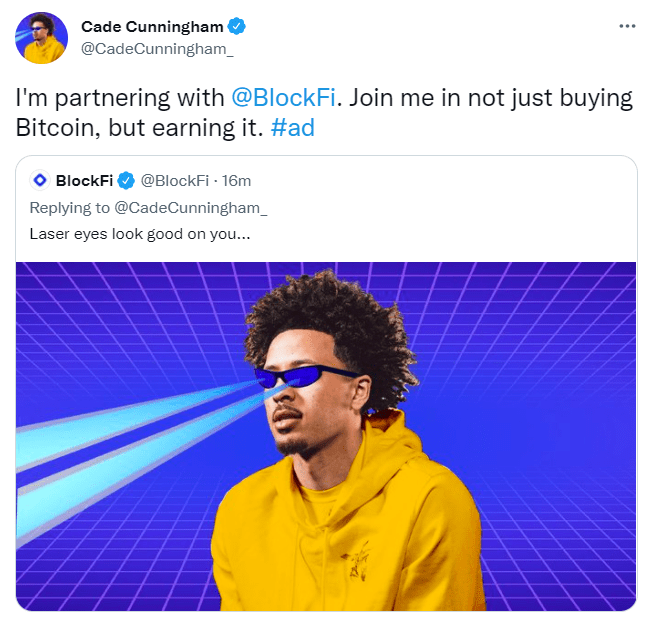
Task: Open the @BlockFi mention in tweet text
Action: (x=283, y=98)
